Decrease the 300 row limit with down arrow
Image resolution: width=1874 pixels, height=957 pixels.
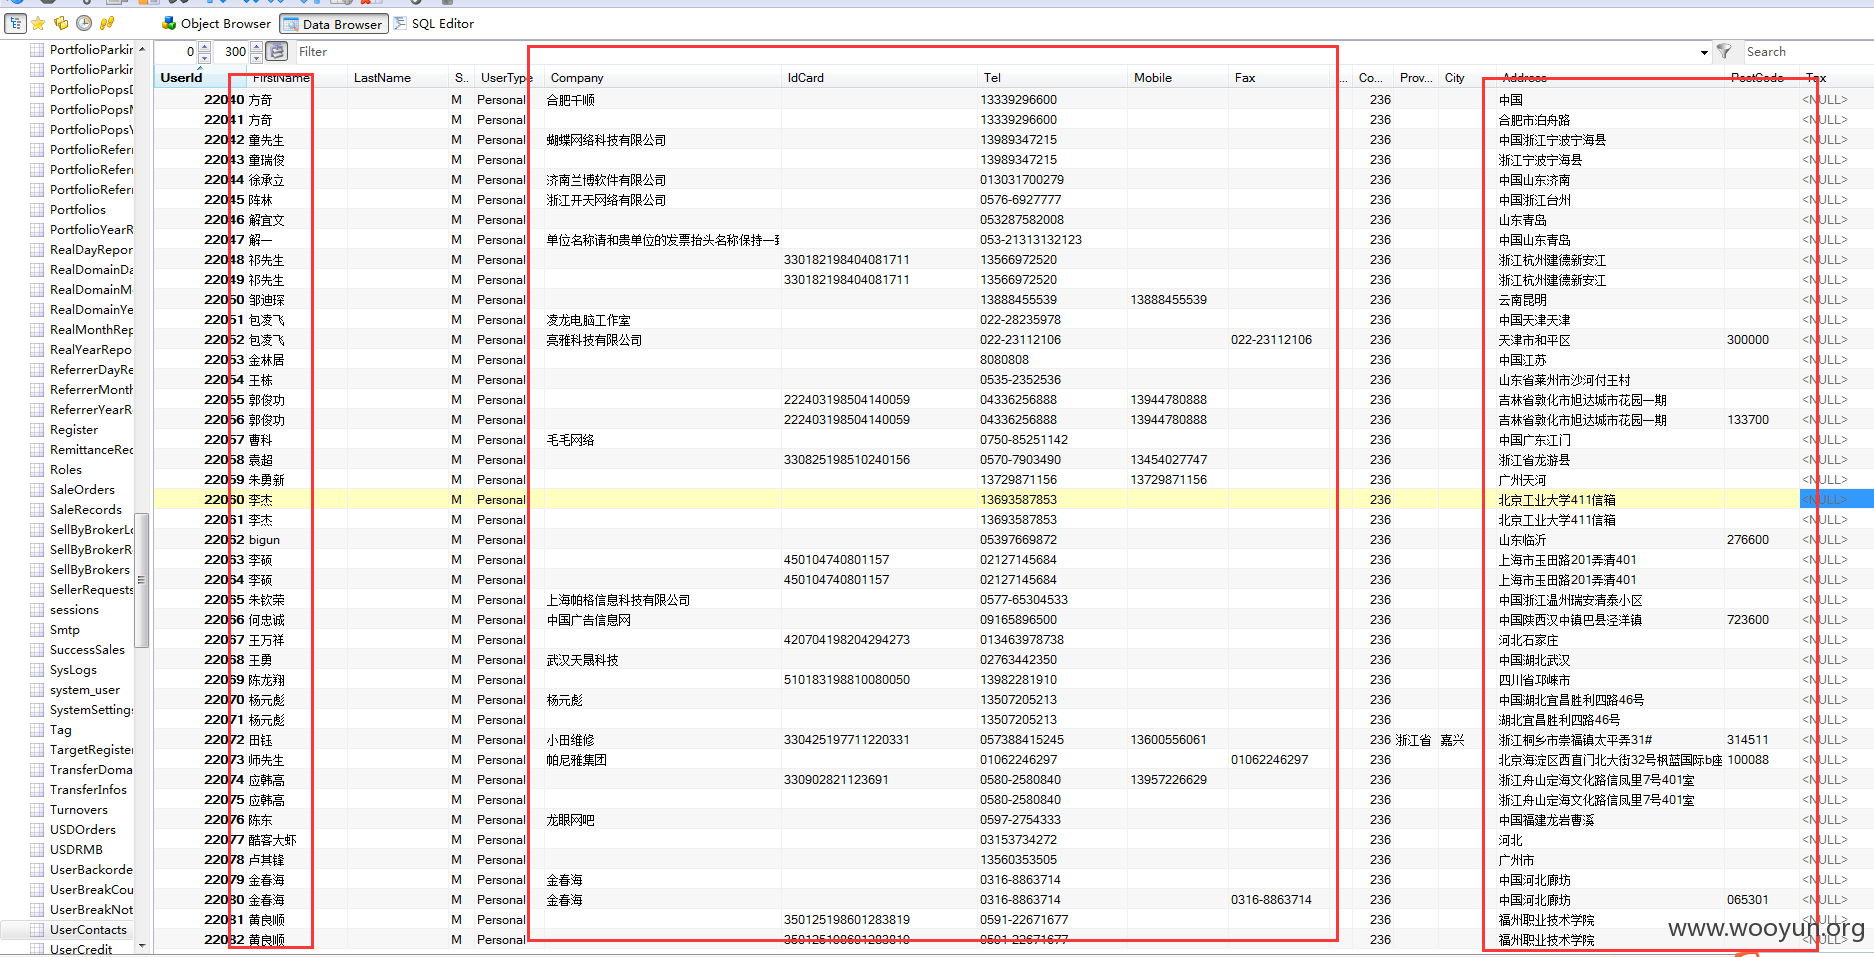[256, 57]
